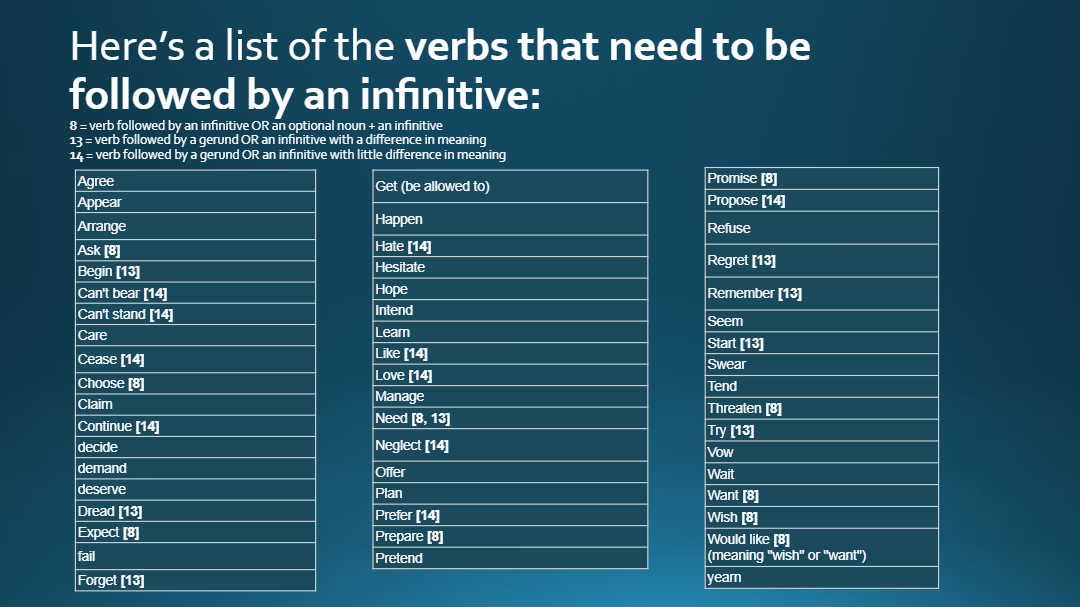Select the "Get (be allowed to)" cell
The image size is (1080, 607).
point(510,186)
